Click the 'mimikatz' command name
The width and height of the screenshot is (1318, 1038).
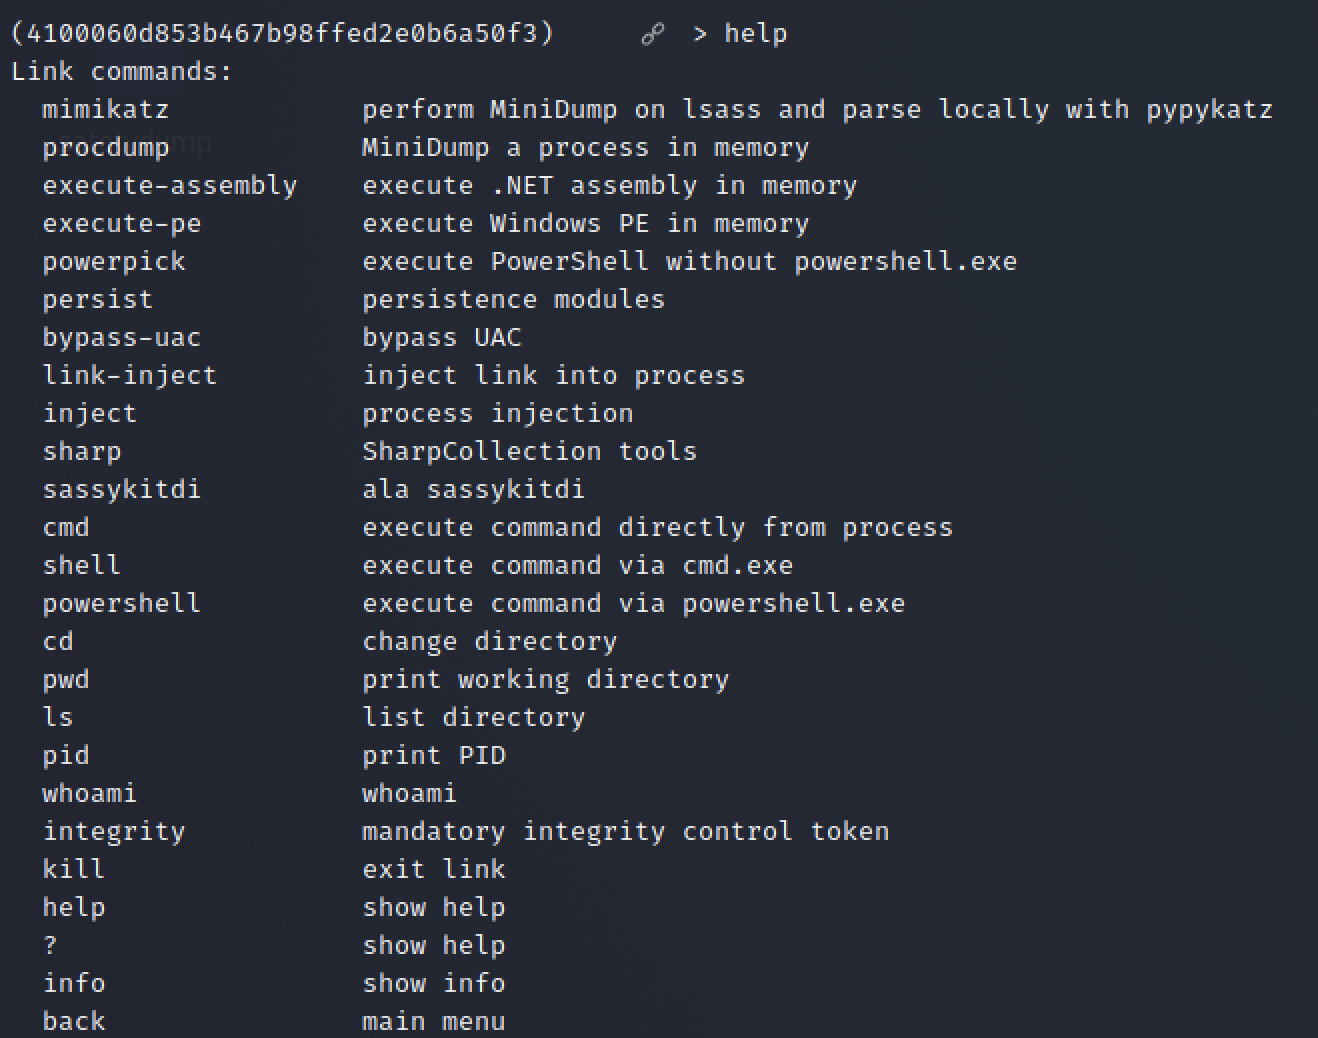(105, 110)
